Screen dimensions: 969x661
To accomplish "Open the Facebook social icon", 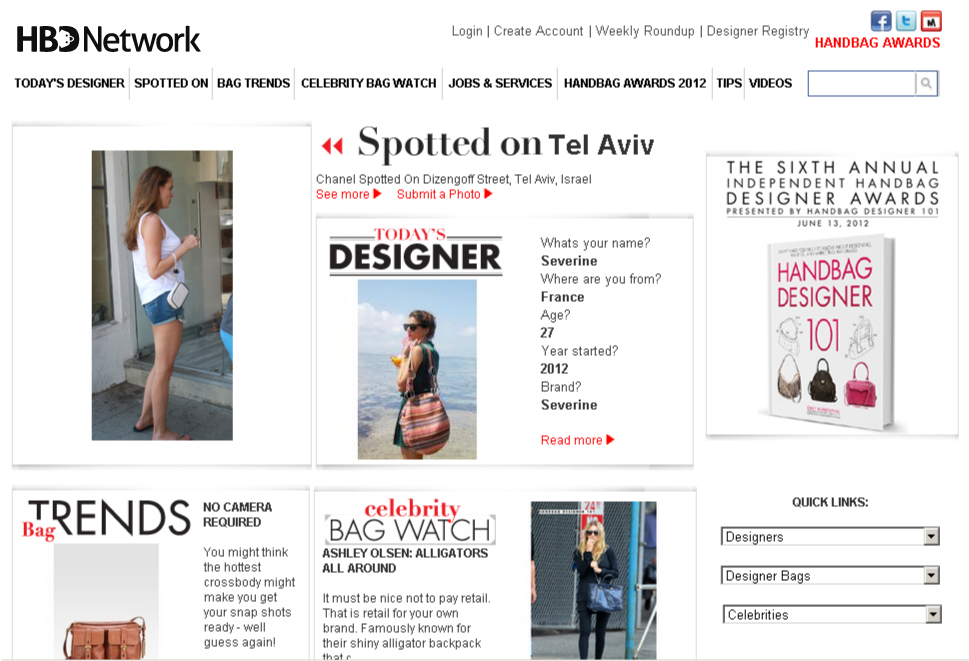I will click(x=881, y=21).
